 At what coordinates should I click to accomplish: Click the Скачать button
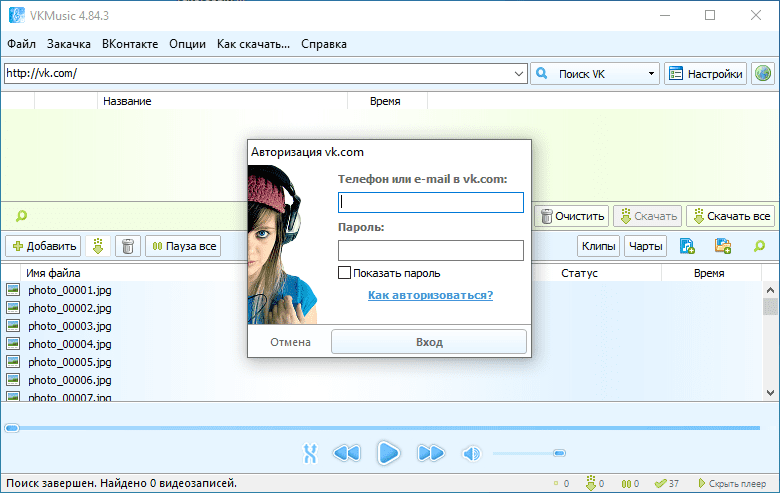click(648, 216)
